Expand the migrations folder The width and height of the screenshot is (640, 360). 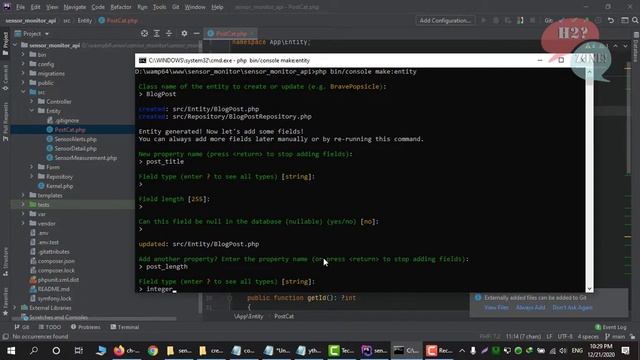pyautogui.click(x=23, y=73)
